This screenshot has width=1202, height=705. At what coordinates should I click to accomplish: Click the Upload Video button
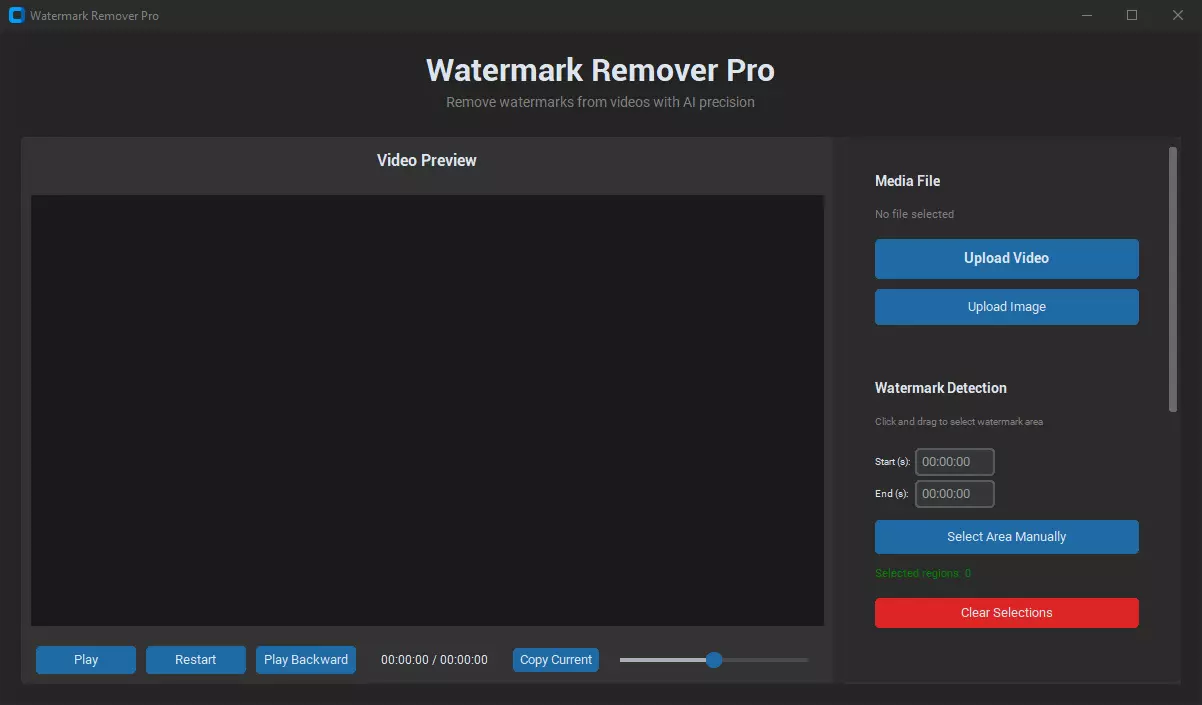point(1006,258)
